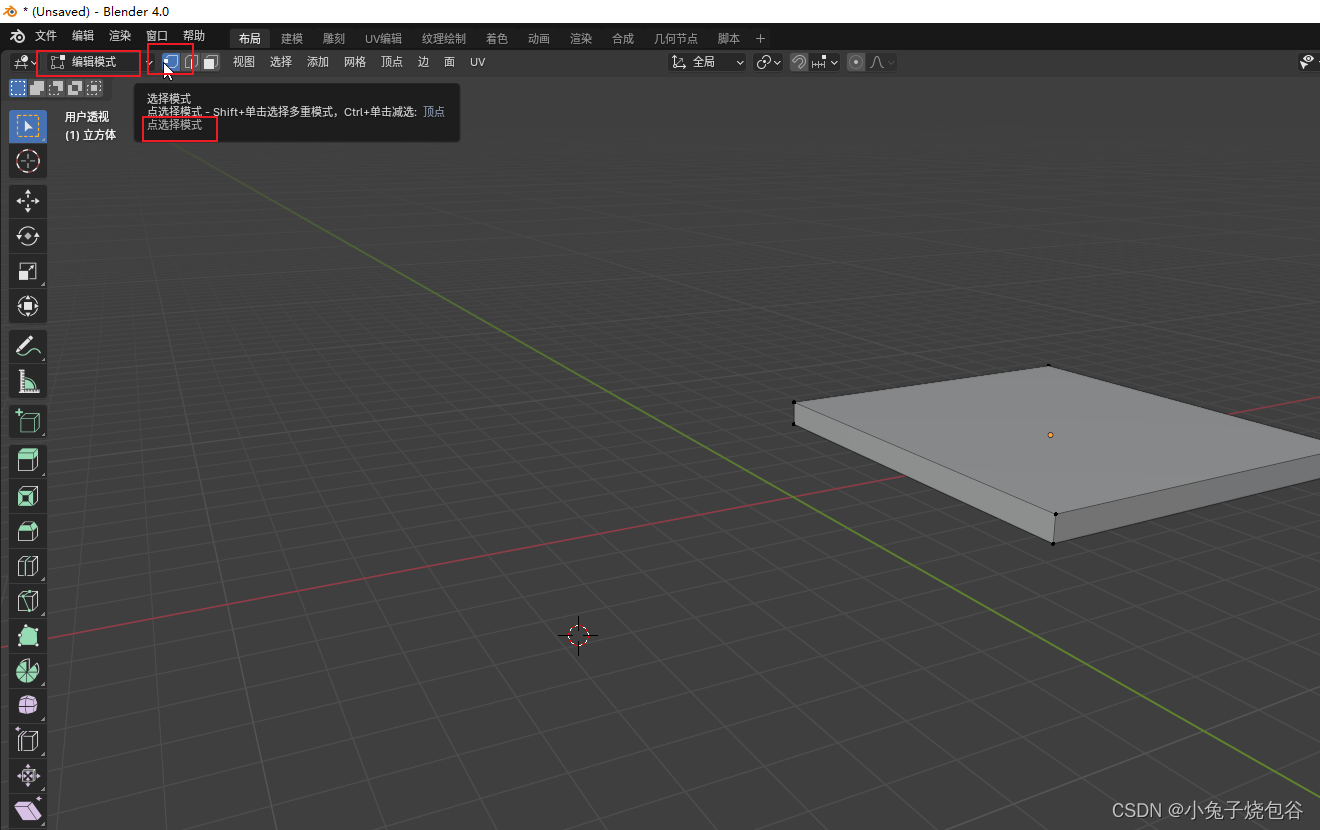Set selection mode to invert
Viewport: 1320px width, 830px height.
75,88
